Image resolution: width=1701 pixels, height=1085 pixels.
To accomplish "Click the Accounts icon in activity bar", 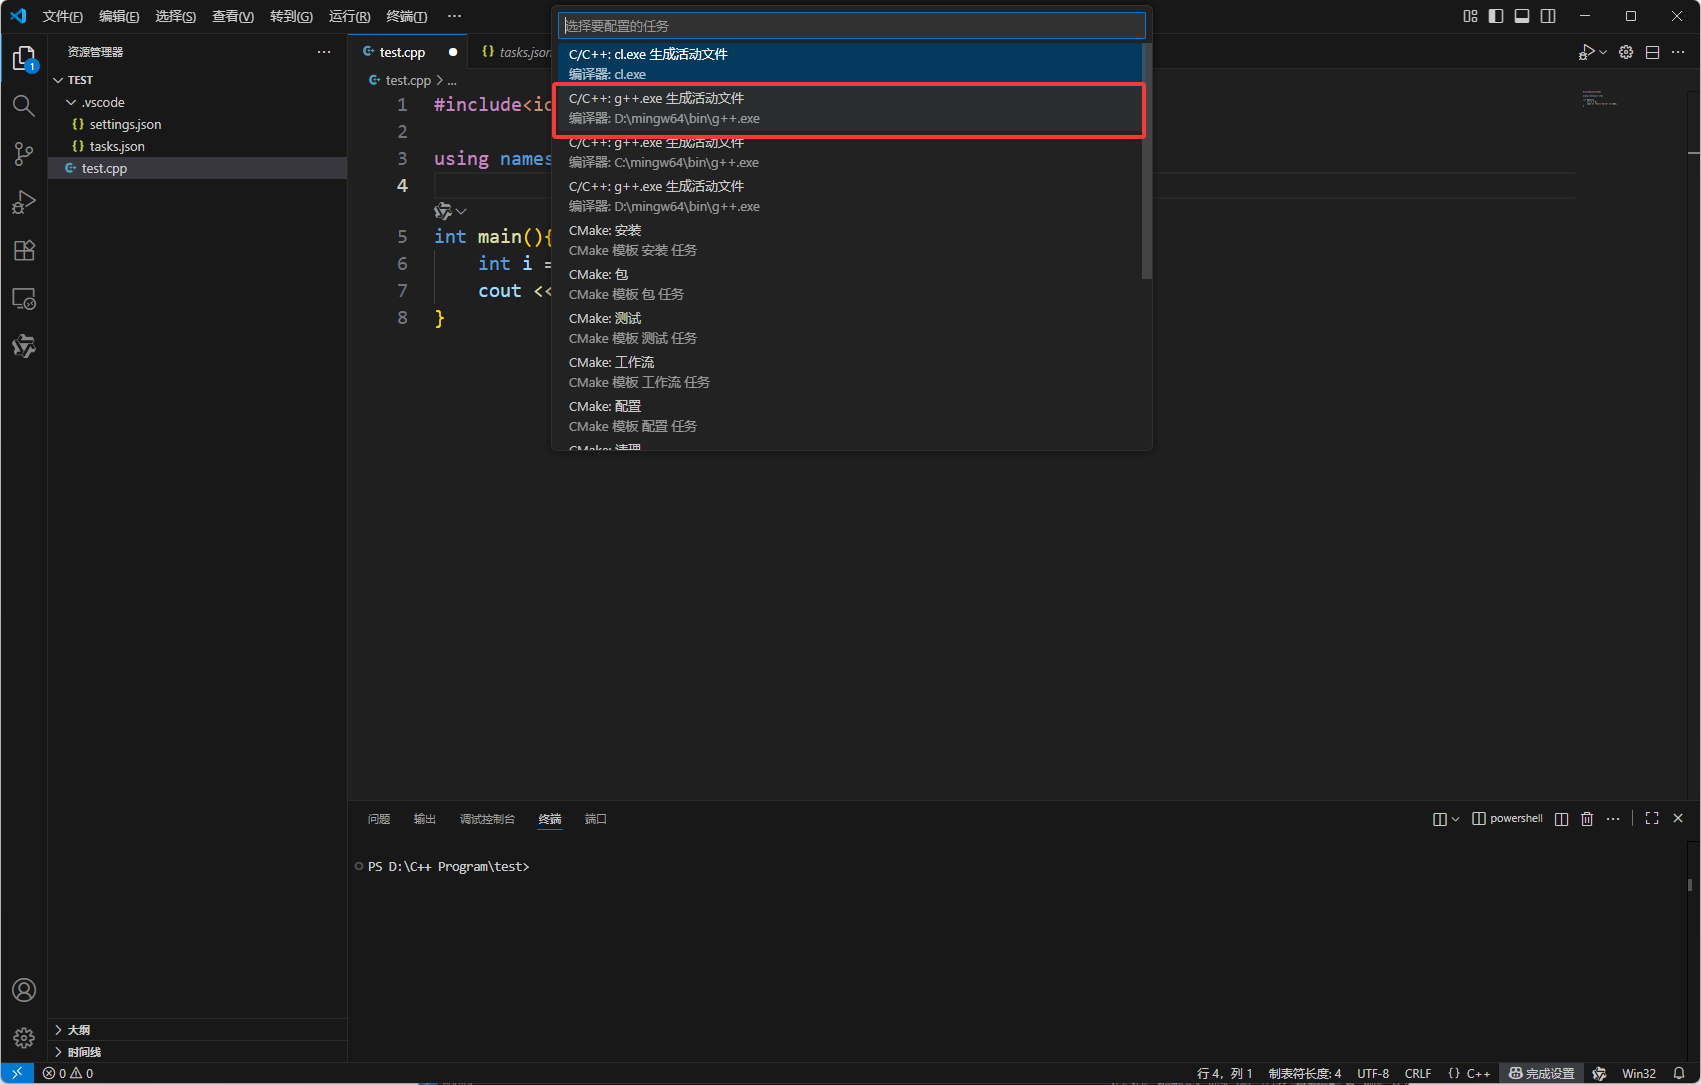I will pos(24,990).
